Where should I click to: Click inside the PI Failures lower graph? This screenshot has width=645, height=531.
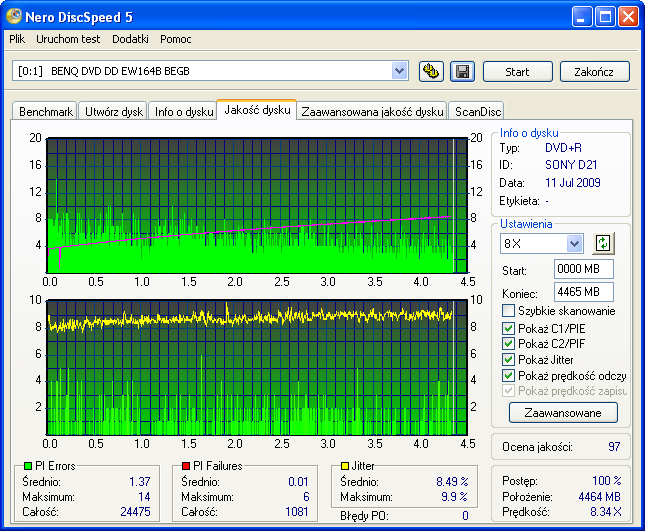pyautogui.click(x=258, y=367)
